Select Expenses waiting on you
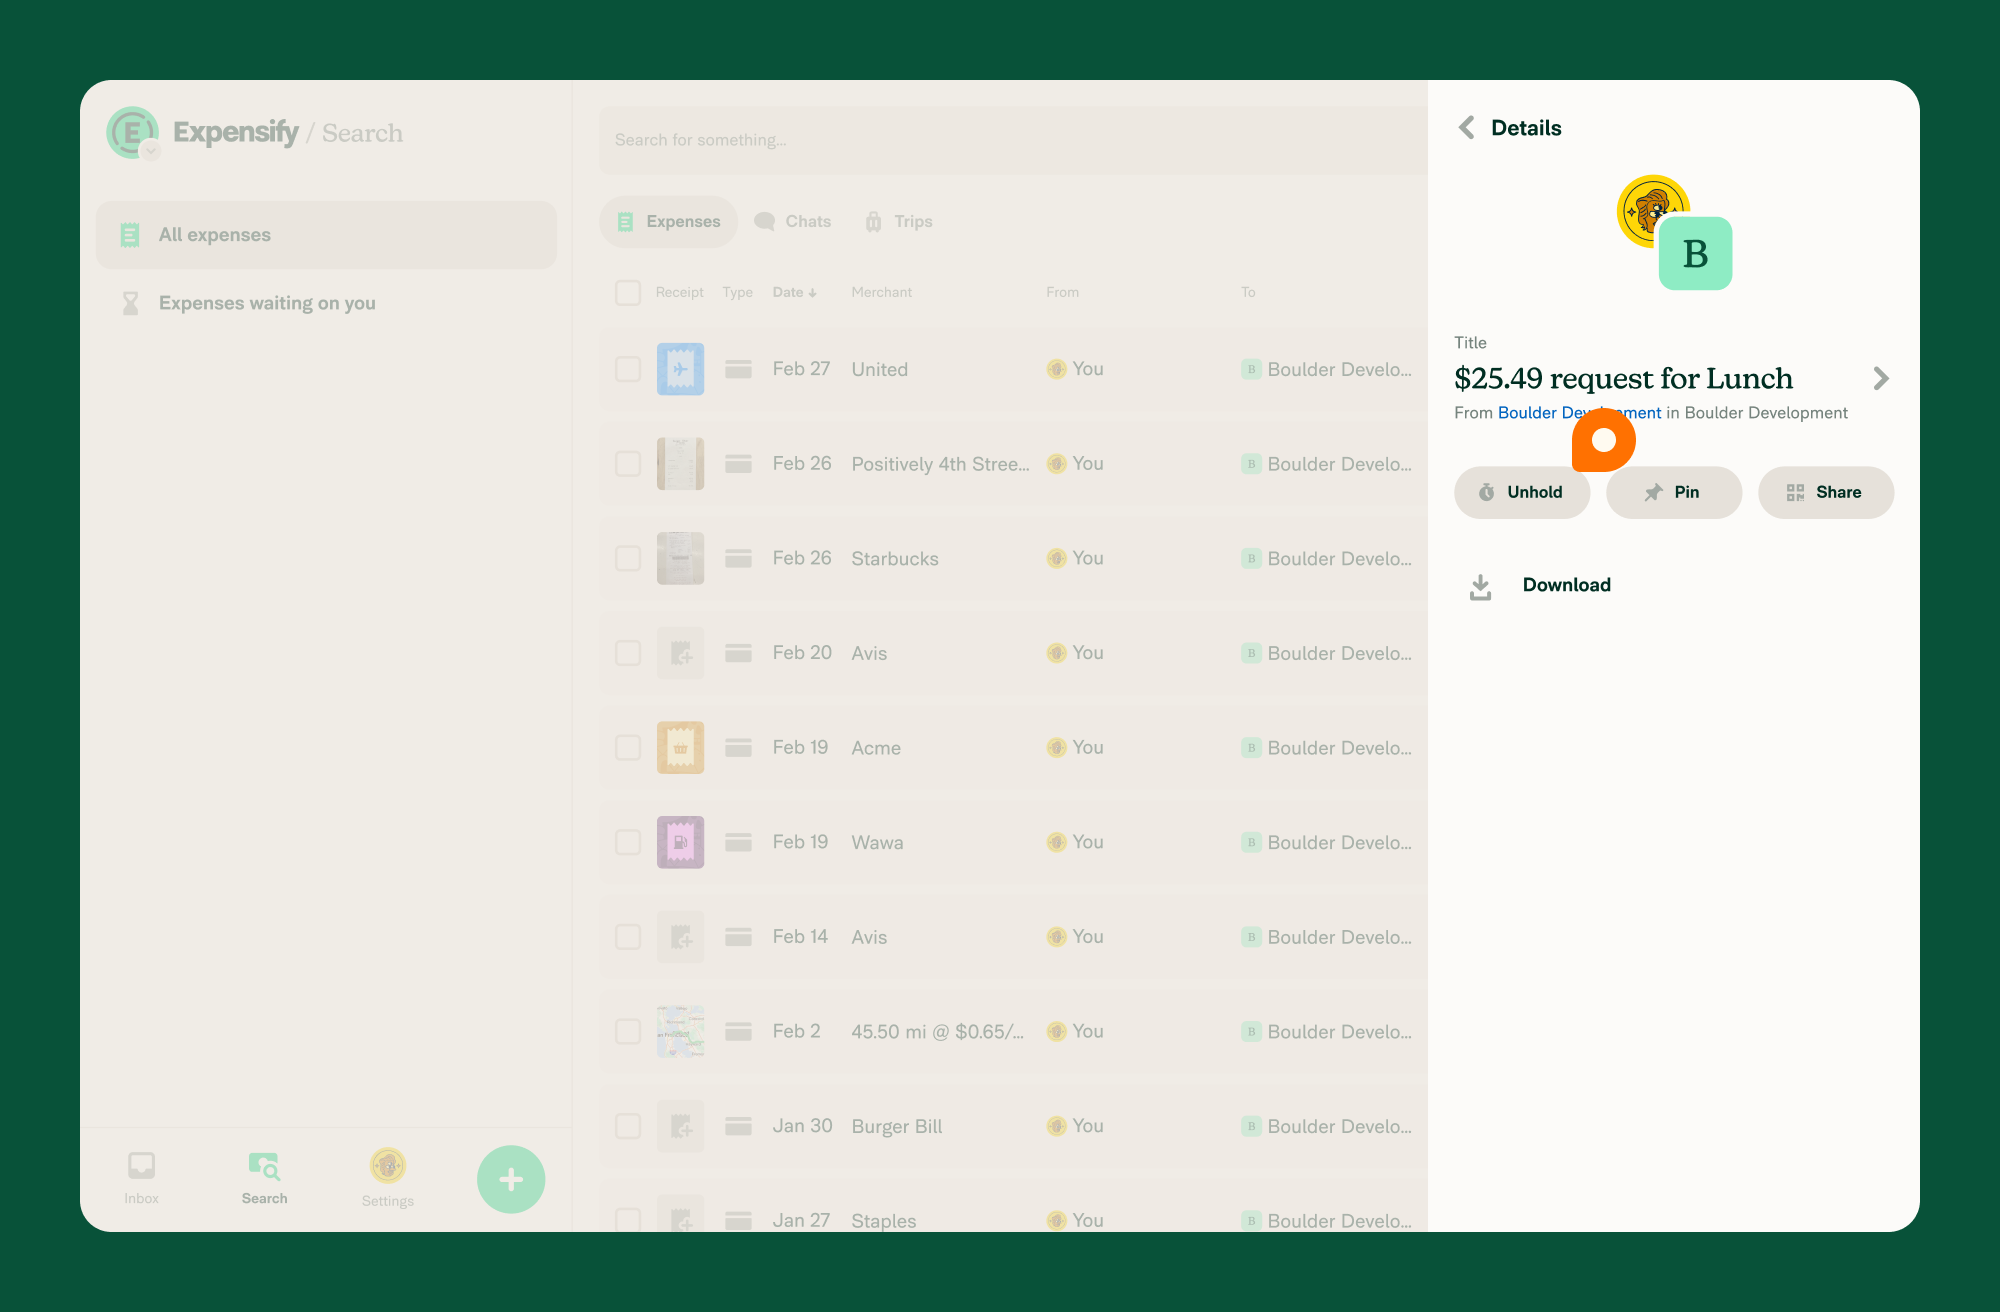The image size is (2000, 1312). [326, 303]
